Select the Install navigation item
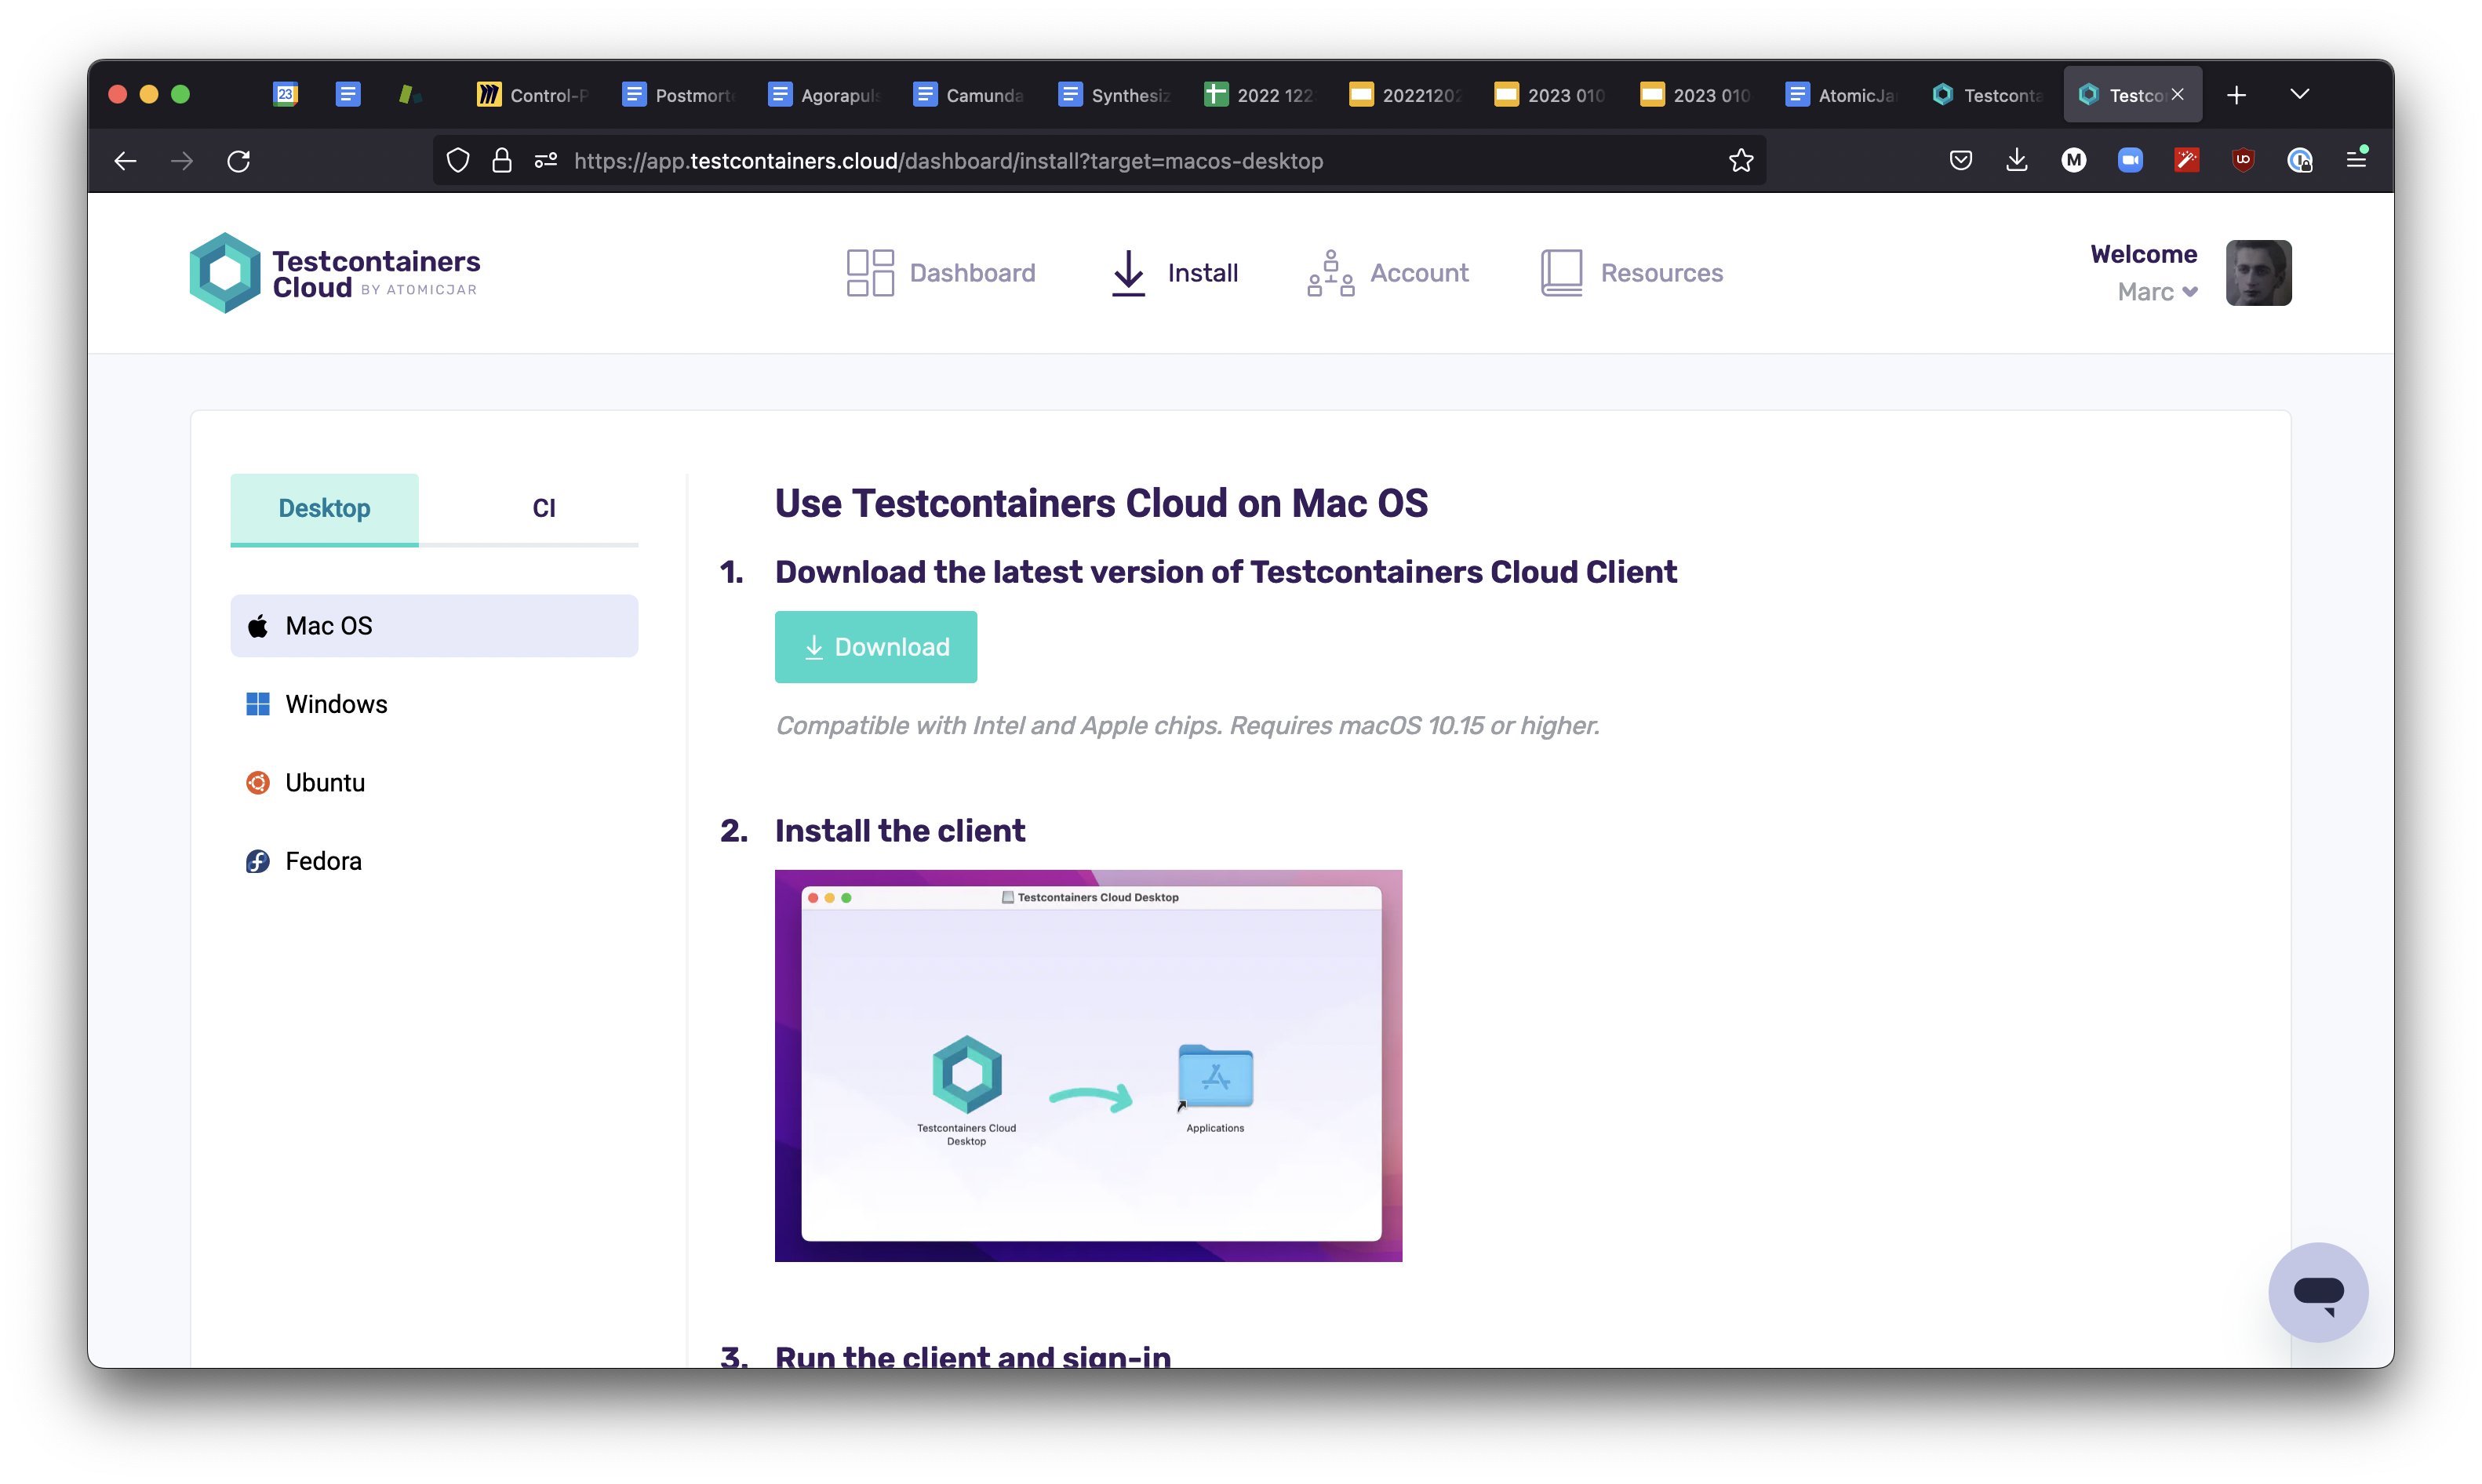Image resolution: width=2482 pixels, height=1484 pixels. [1174, 273]
